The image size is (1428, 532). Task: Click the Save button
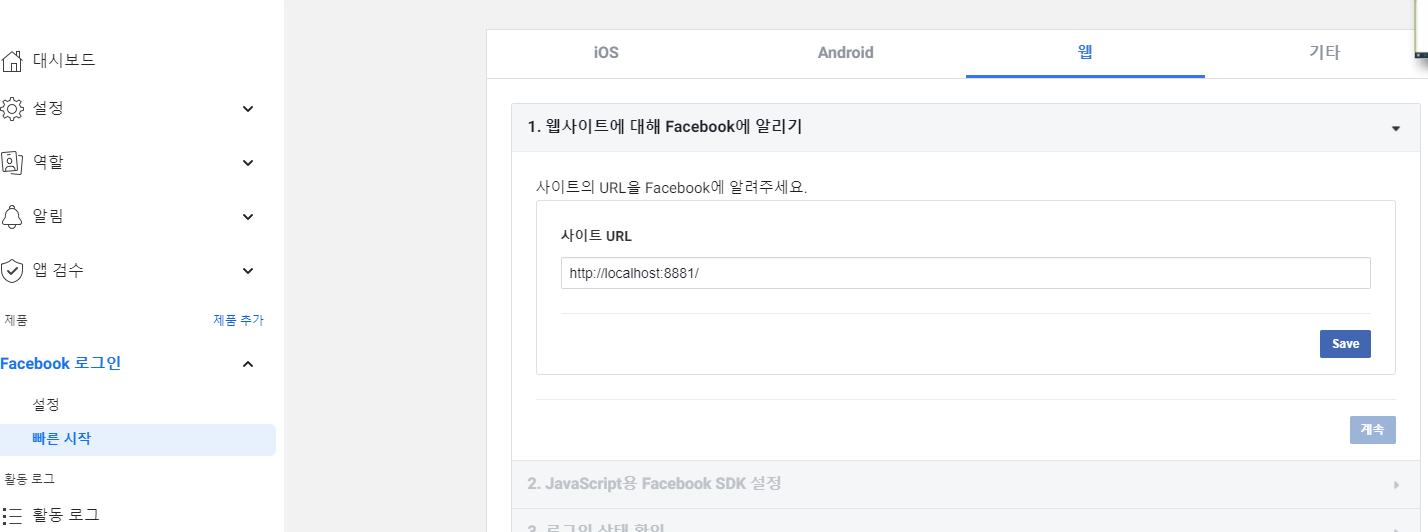click(1345, 344)
